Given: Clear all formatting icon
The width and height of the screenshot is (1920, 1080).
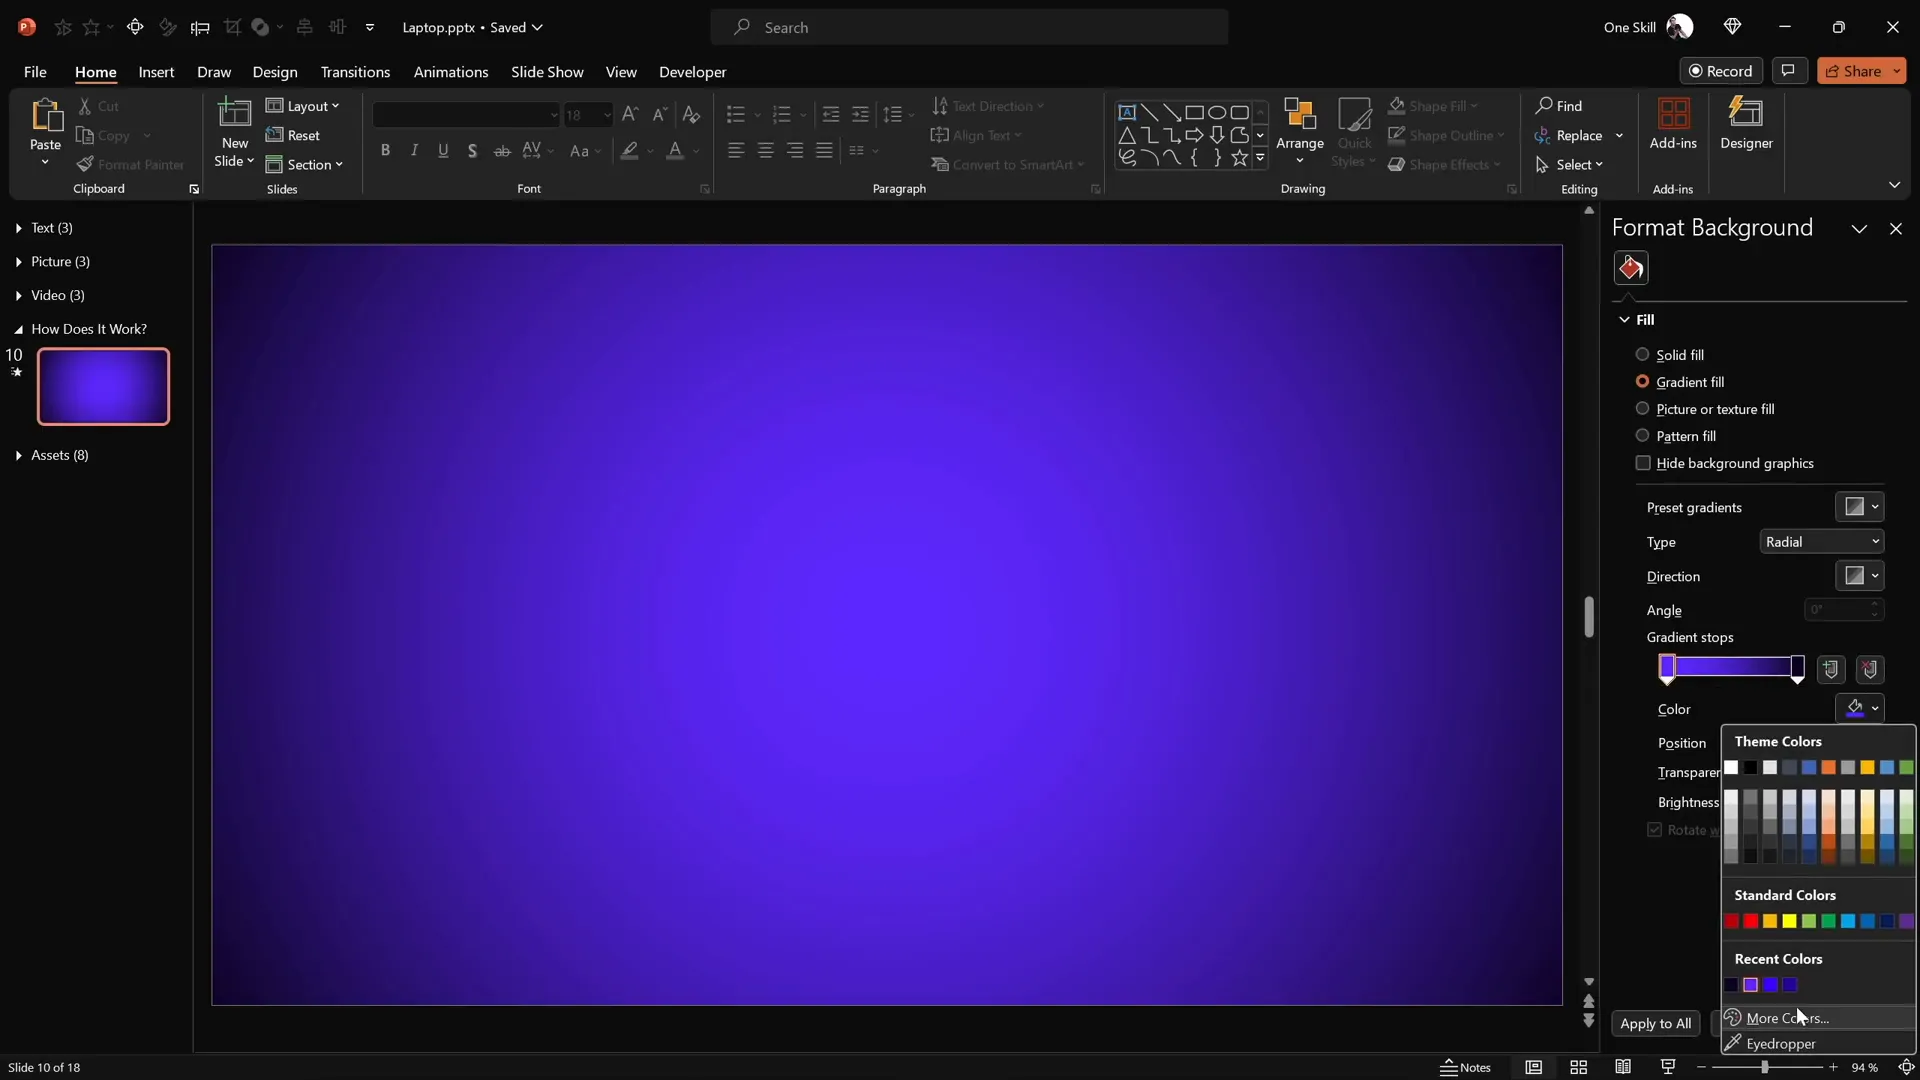Looking at the screenshot, I should (x=691, y=114).
